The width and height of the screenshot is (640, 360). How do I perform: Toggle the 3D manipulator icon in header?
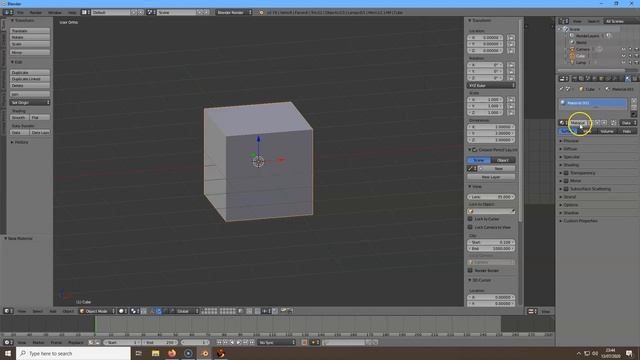click(x=151, y=311)
